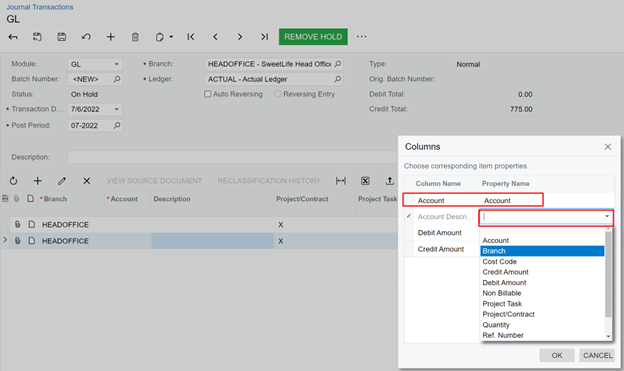Click the fit to screen columns icon
Image resolution: width=624 pixels, height=371 pixels.
click(341, 181)
